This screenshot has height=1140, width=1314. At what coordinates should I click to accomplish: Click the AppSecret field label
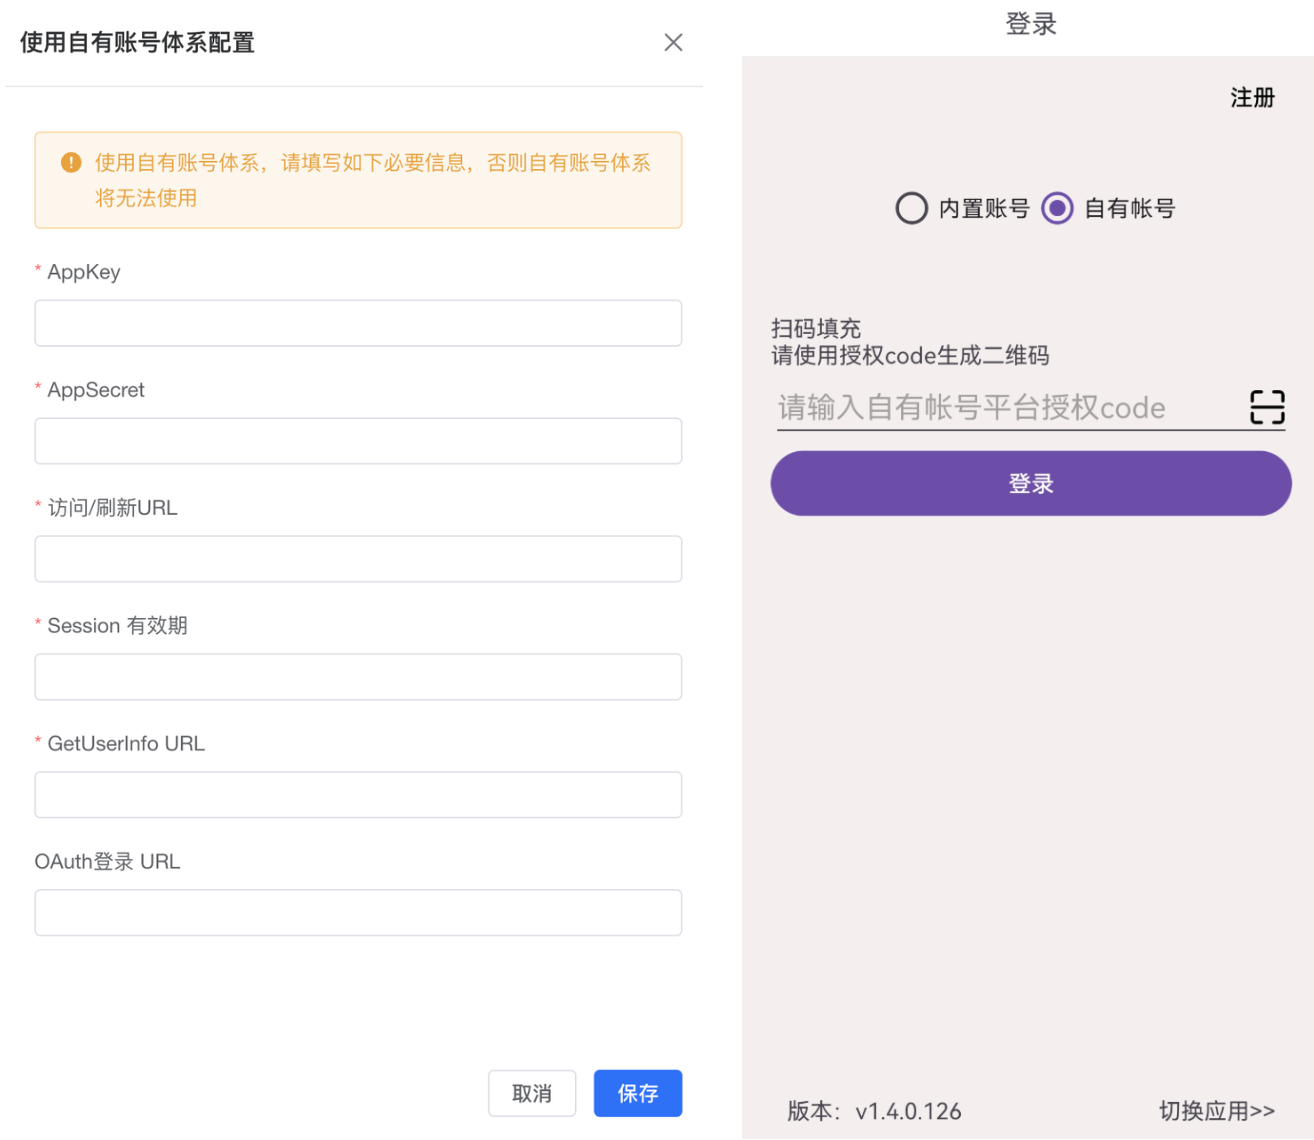pyautogui.click(x=96, y=390)
